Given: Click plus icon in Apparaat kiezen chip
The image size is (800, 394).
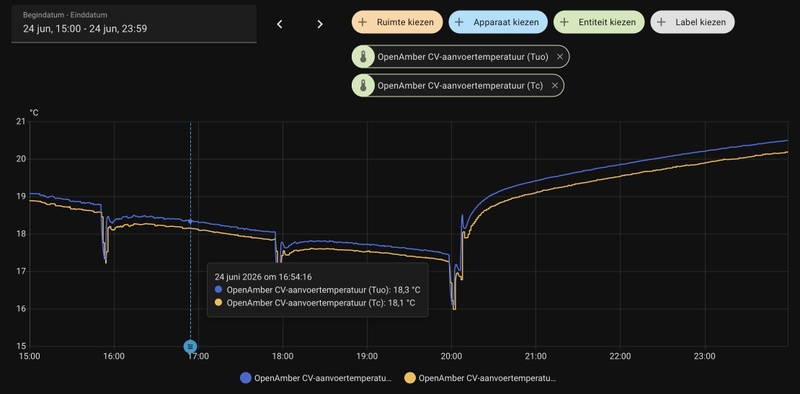Looking at the screenshot, I should point(459,22).
